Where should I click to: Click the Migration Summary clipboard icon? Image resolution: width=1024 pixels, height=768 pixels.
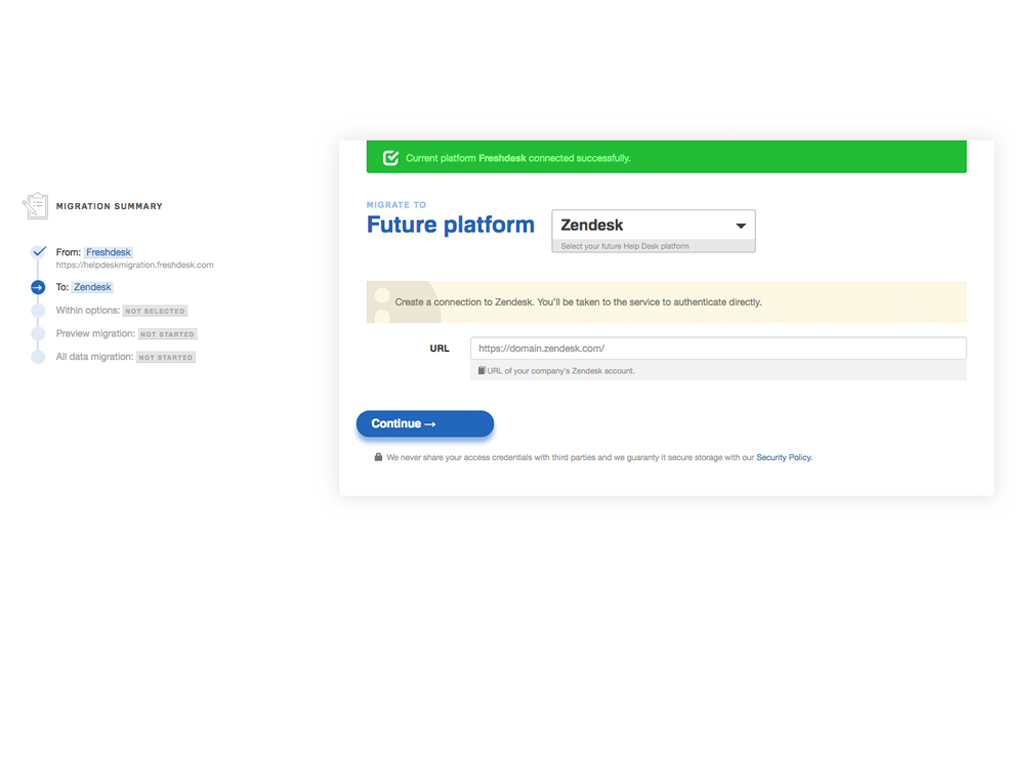point(35,206)
